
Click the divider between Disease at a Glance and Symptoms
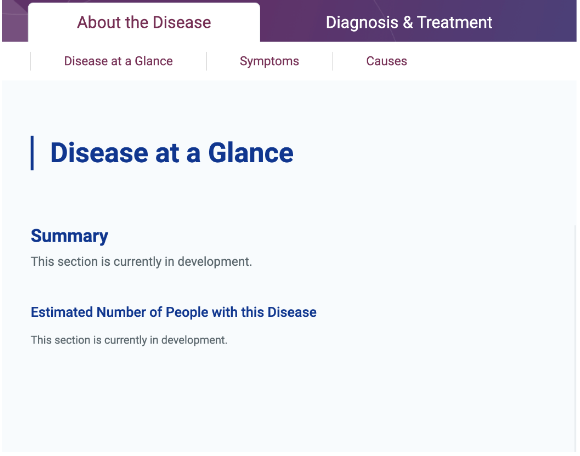click(x=206, y=61)
